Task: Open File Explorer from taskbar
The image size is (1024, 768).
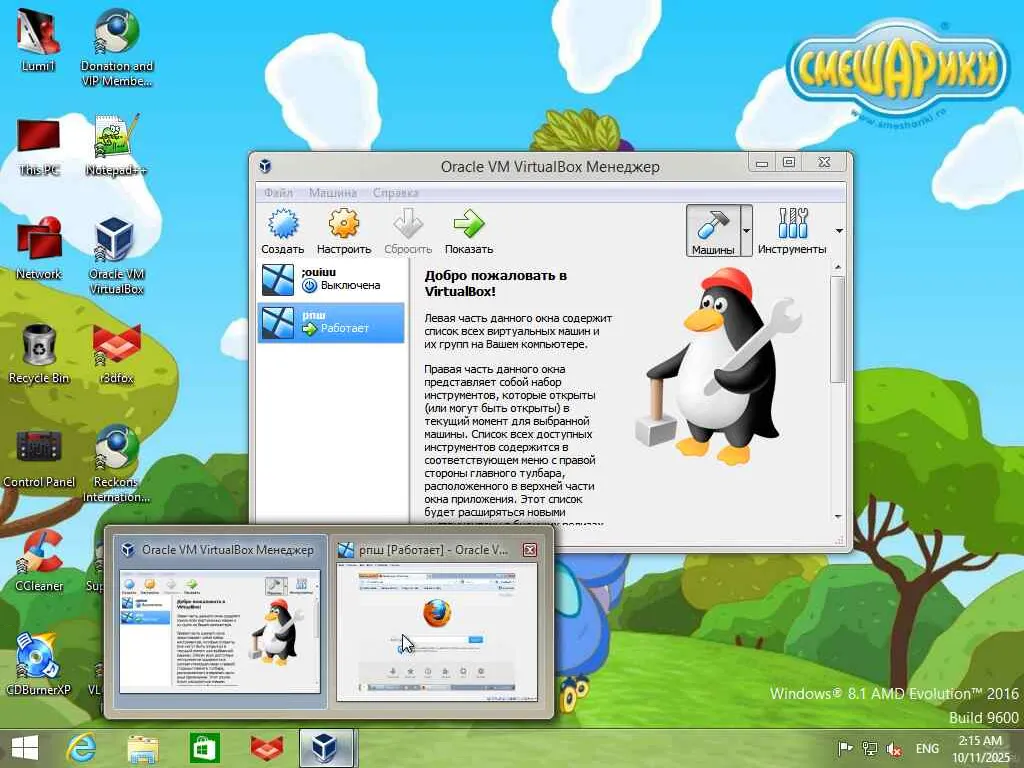Action: pos(142,748)
